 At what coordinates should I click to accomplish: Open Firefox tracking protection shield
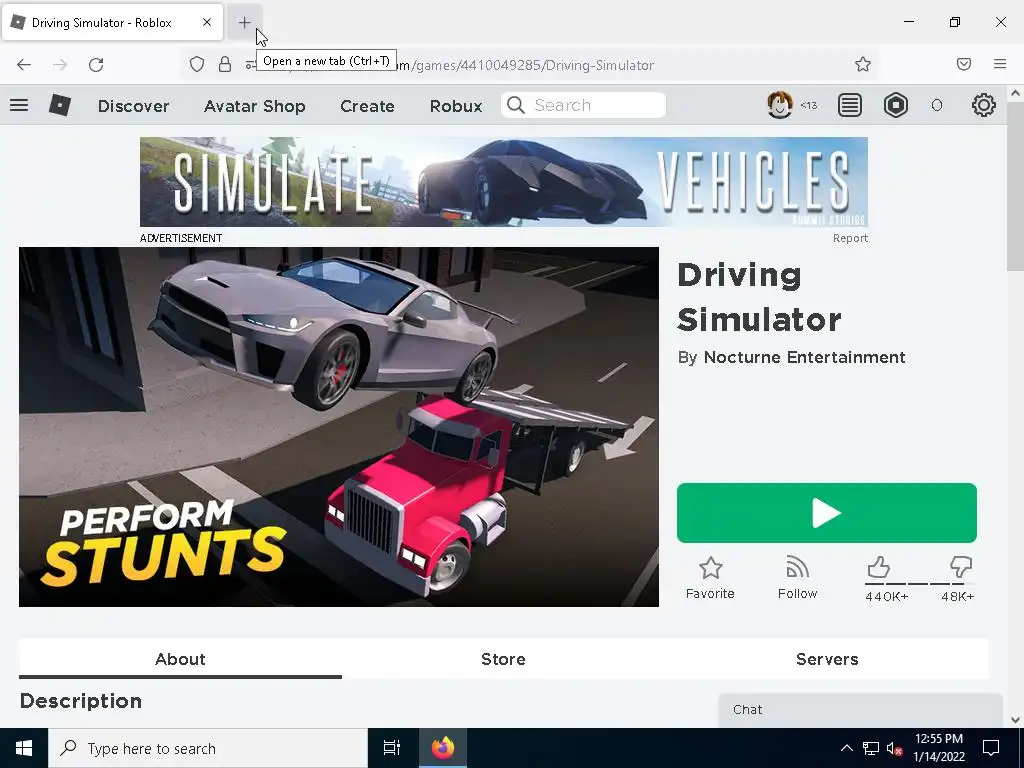coord(197,64)
